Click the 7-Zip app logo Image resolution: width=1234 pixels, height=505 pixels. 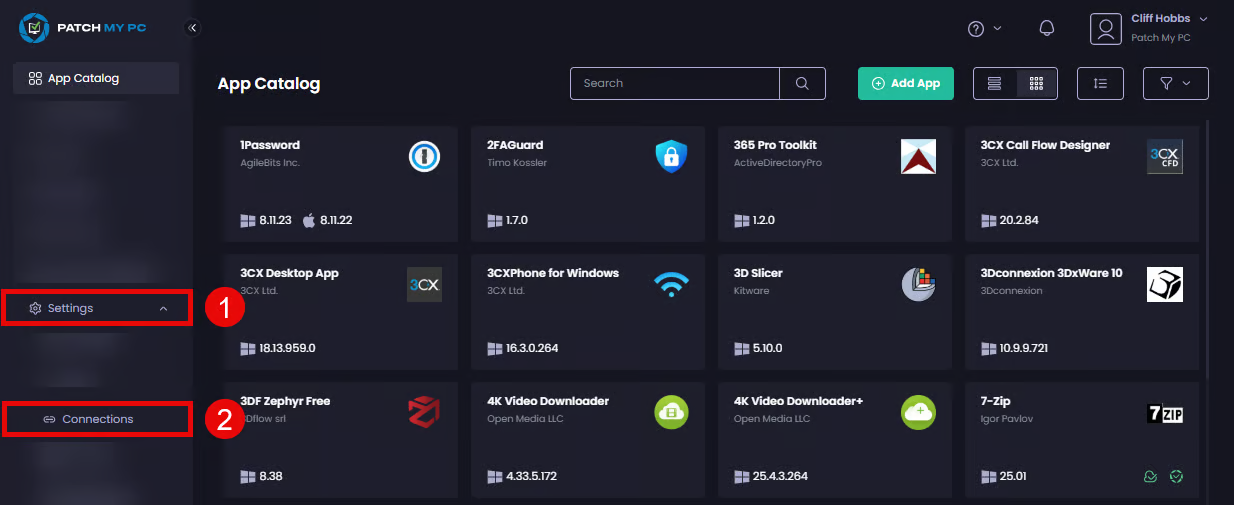pyautogui.click(x=1165, y=413)
